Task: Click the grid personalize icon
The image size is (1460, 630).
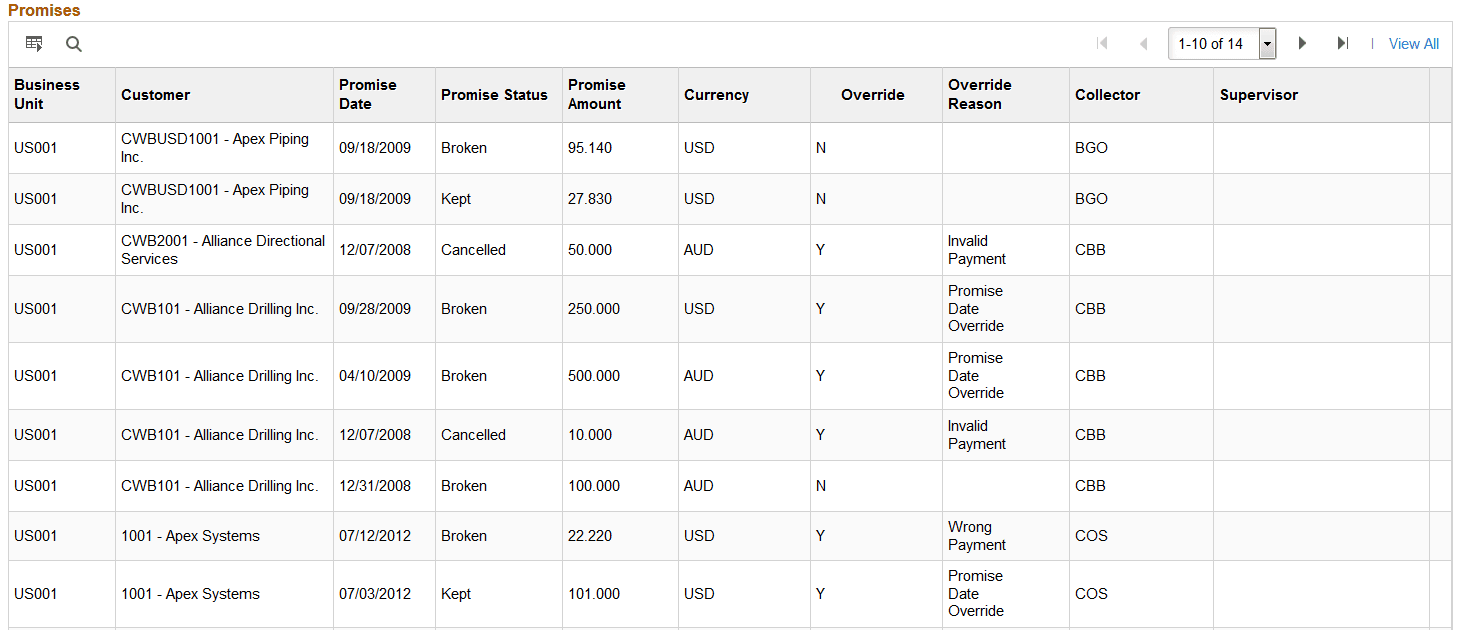Action: (34, 44)
